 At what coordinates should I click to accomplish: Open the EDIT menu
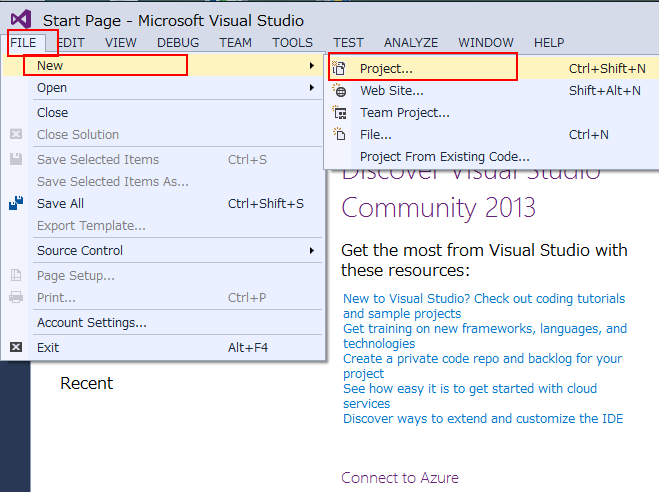pos(70,42)
